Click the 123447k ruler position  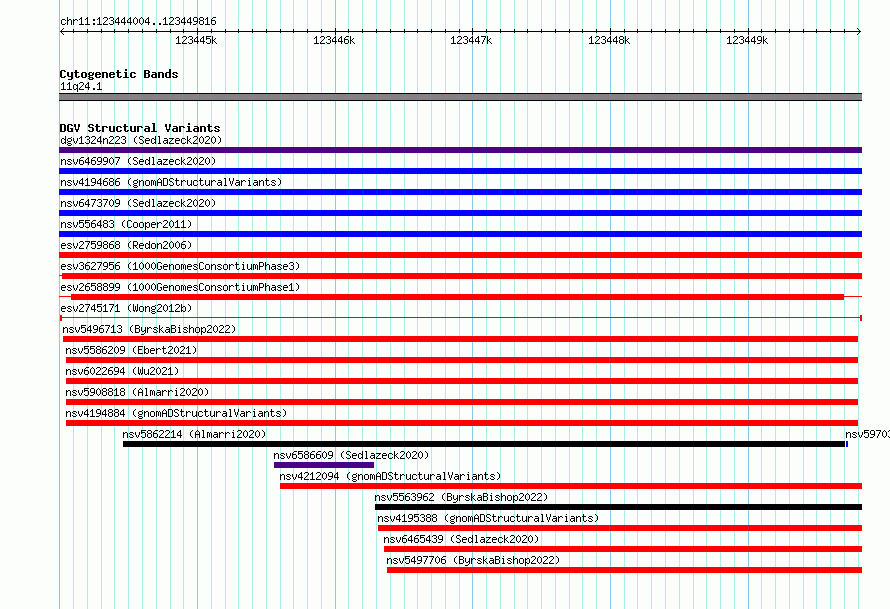click(471, 40)
